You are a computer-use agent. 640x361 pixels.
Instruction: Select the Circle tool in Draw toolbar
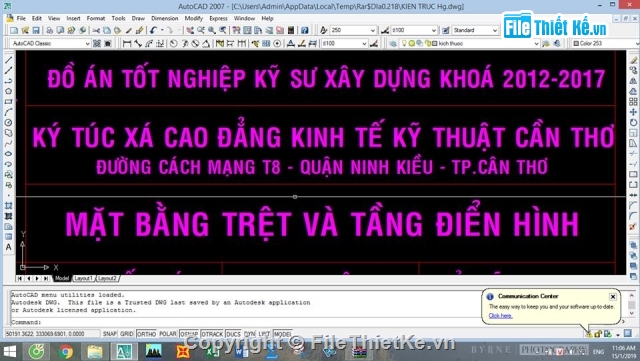pos(8,123)
